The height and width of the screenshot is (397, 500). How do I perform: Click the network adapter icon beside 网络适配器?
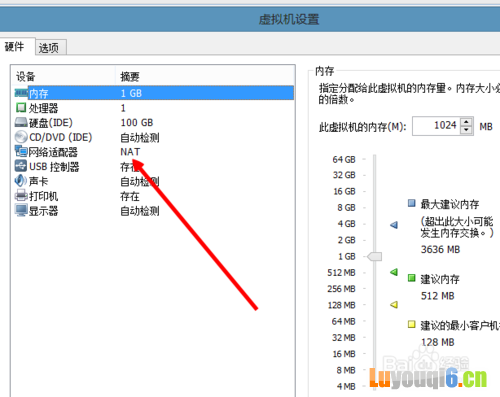[x=21, y=152]
